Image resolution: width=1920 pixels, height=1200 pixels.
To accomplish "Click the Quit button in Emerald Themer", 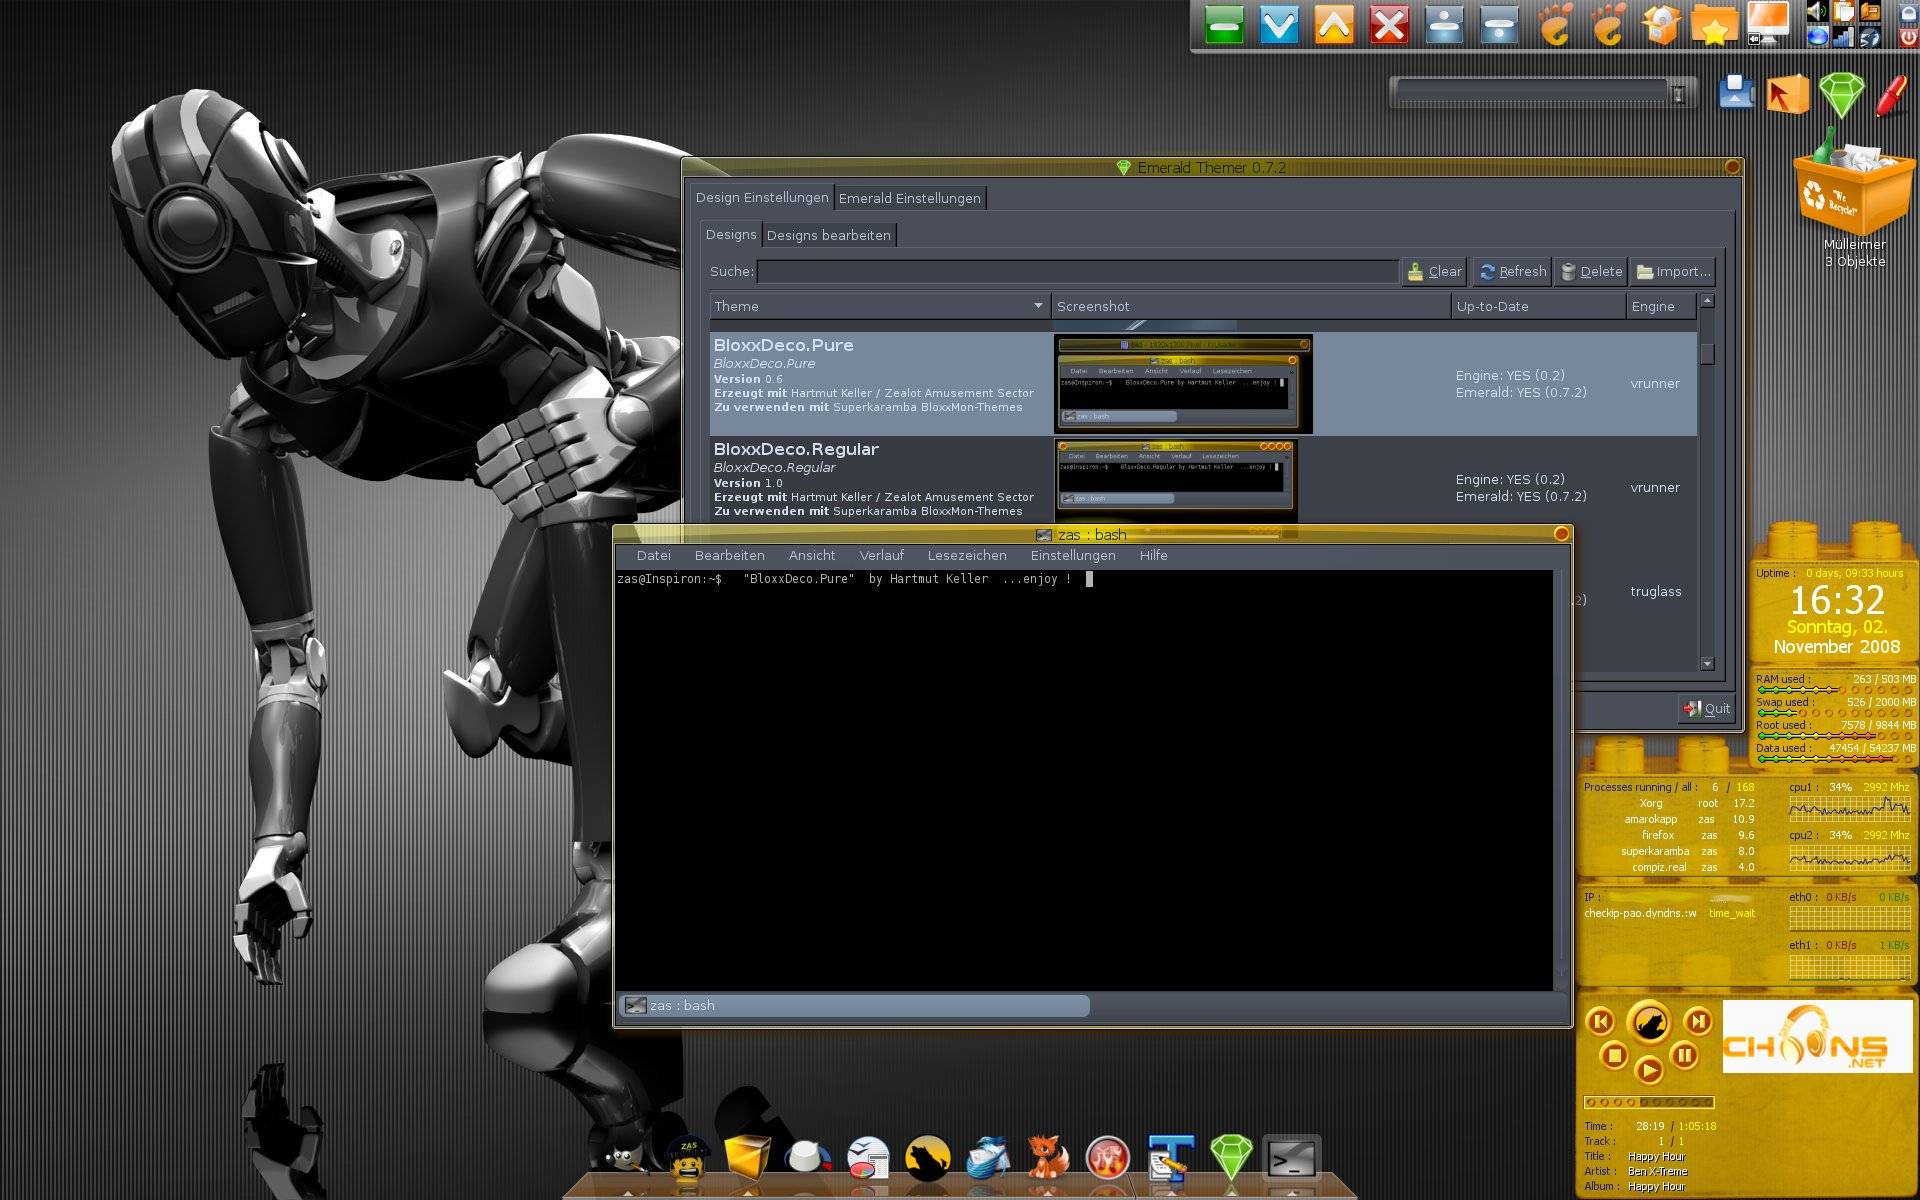I will pos(1706,708).
